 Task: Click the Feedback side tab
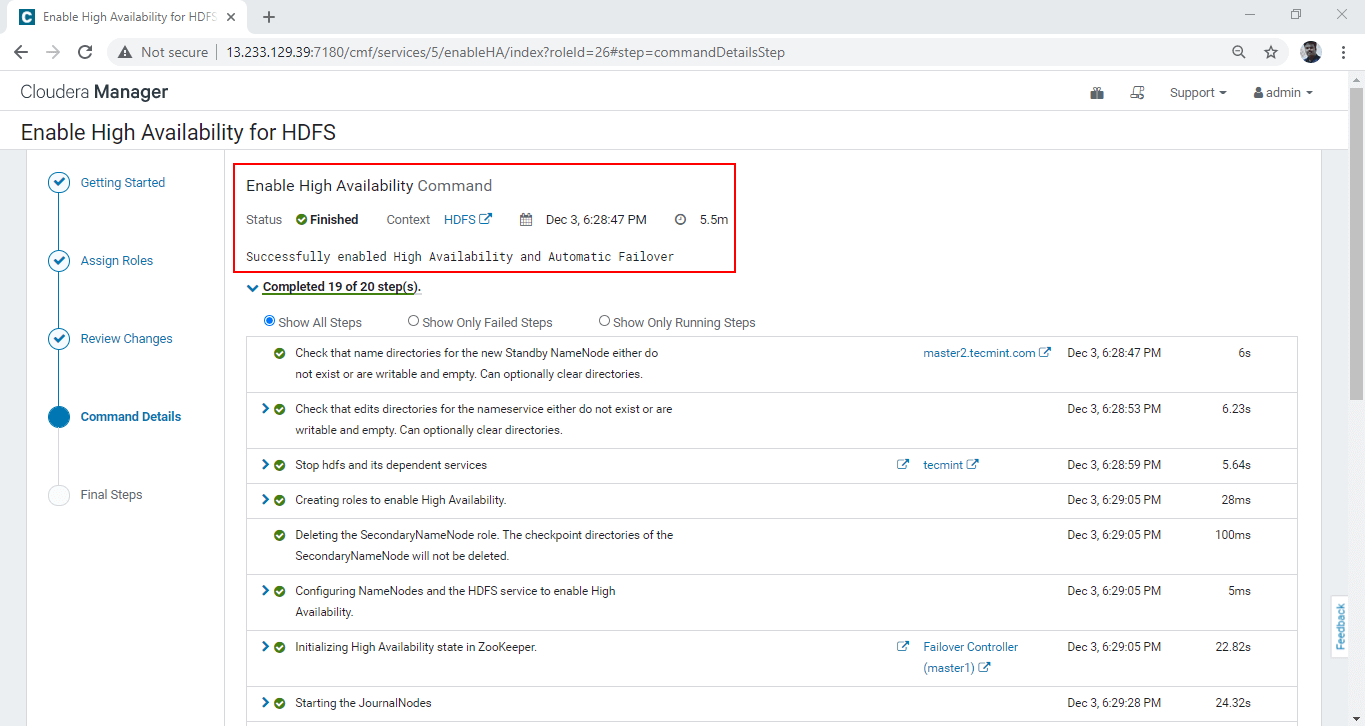[1341, 626]
